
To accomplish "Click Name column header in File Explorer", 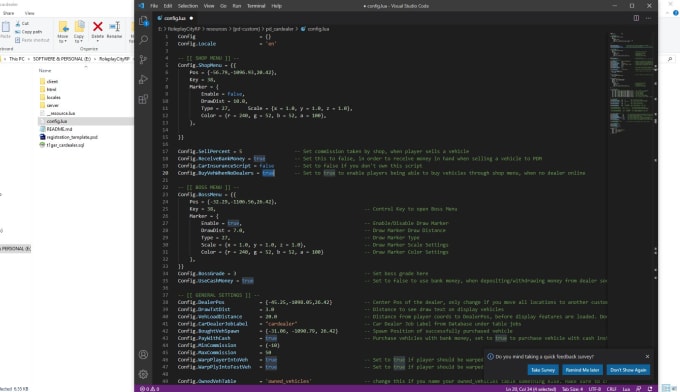I will [x=45, y=70].
